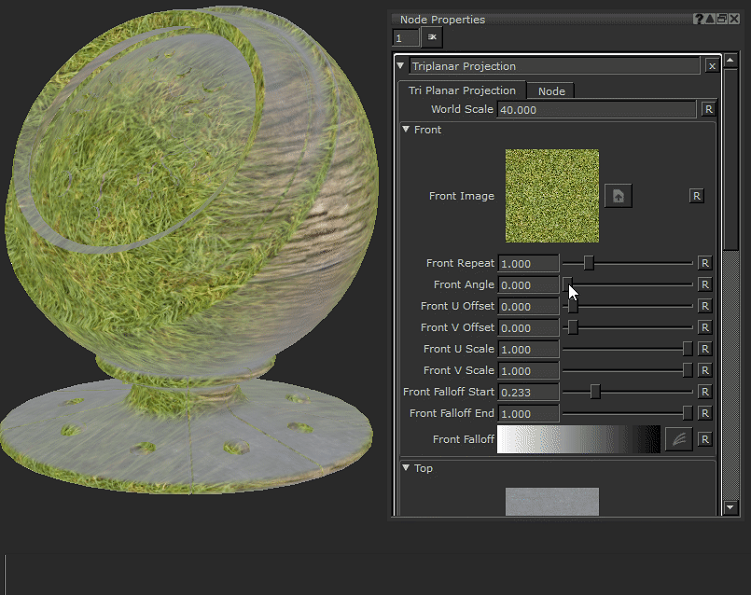
Task: Reset the Front Image using its R button
Action: click(696, 196)
